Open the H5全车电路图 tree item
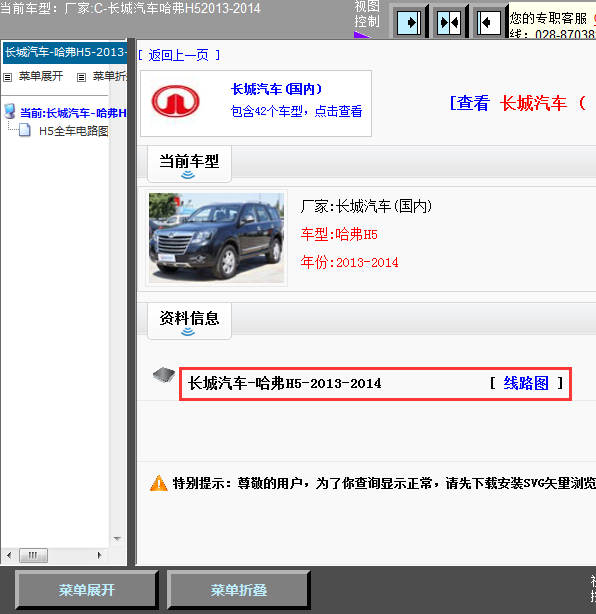The image size is (596, 614). (74, 131)
